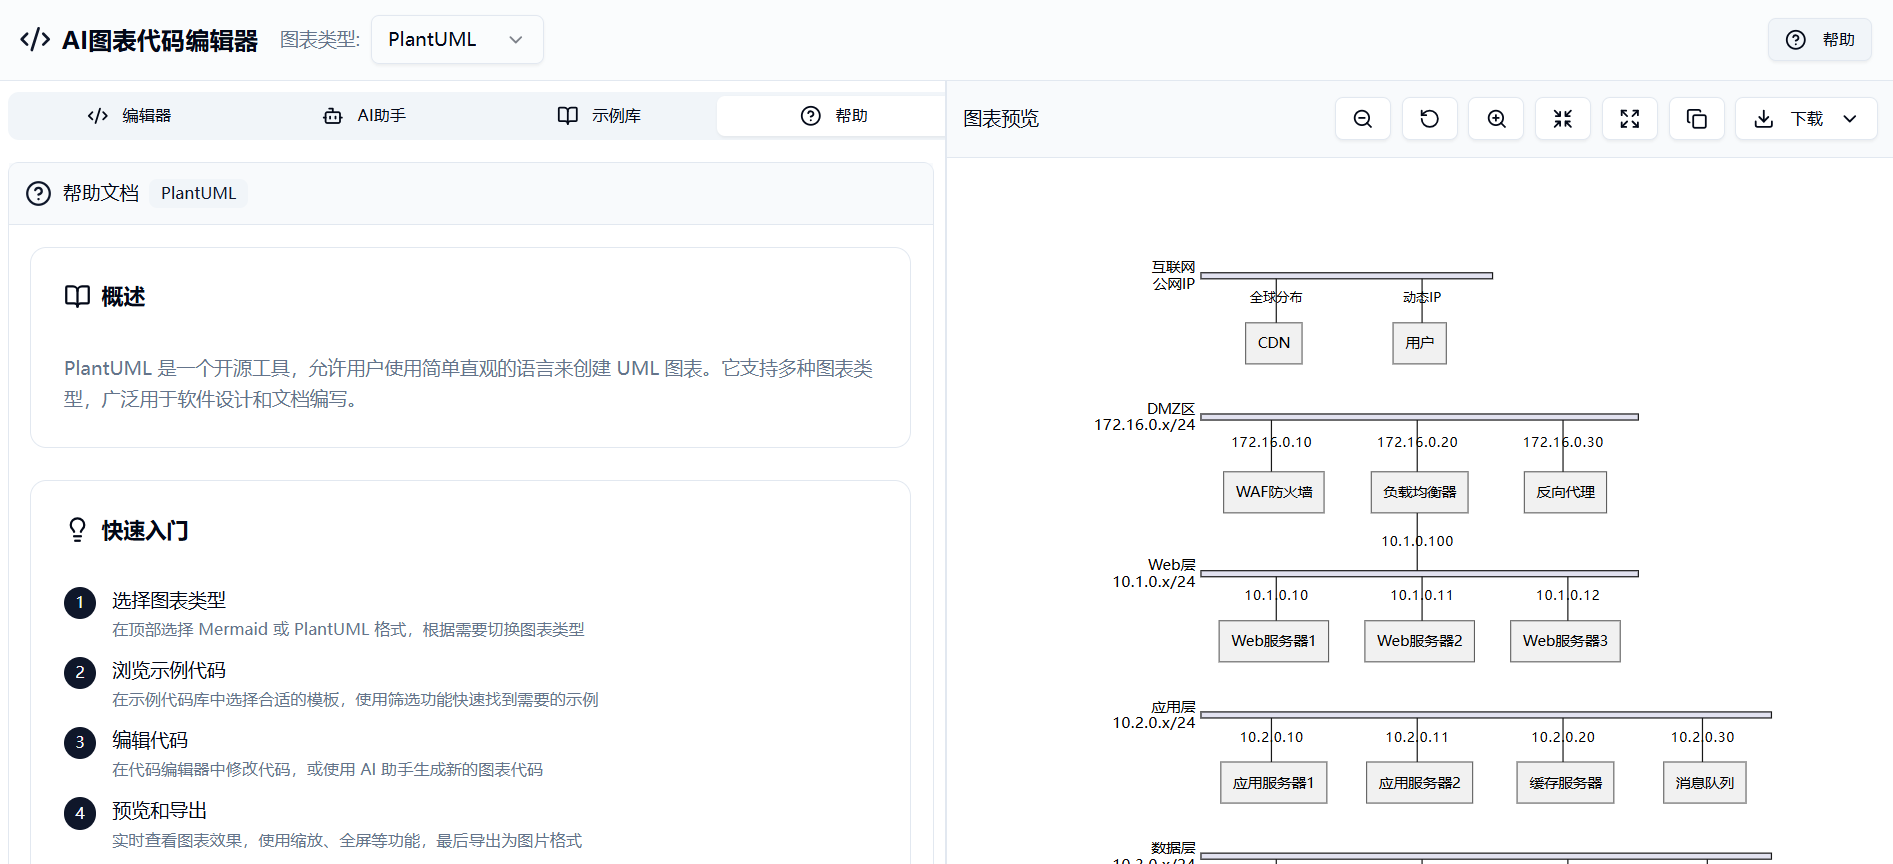Switch to the AI助手 tab
Viewport: 1893px width, 864px height.
[x=364, y=116]
